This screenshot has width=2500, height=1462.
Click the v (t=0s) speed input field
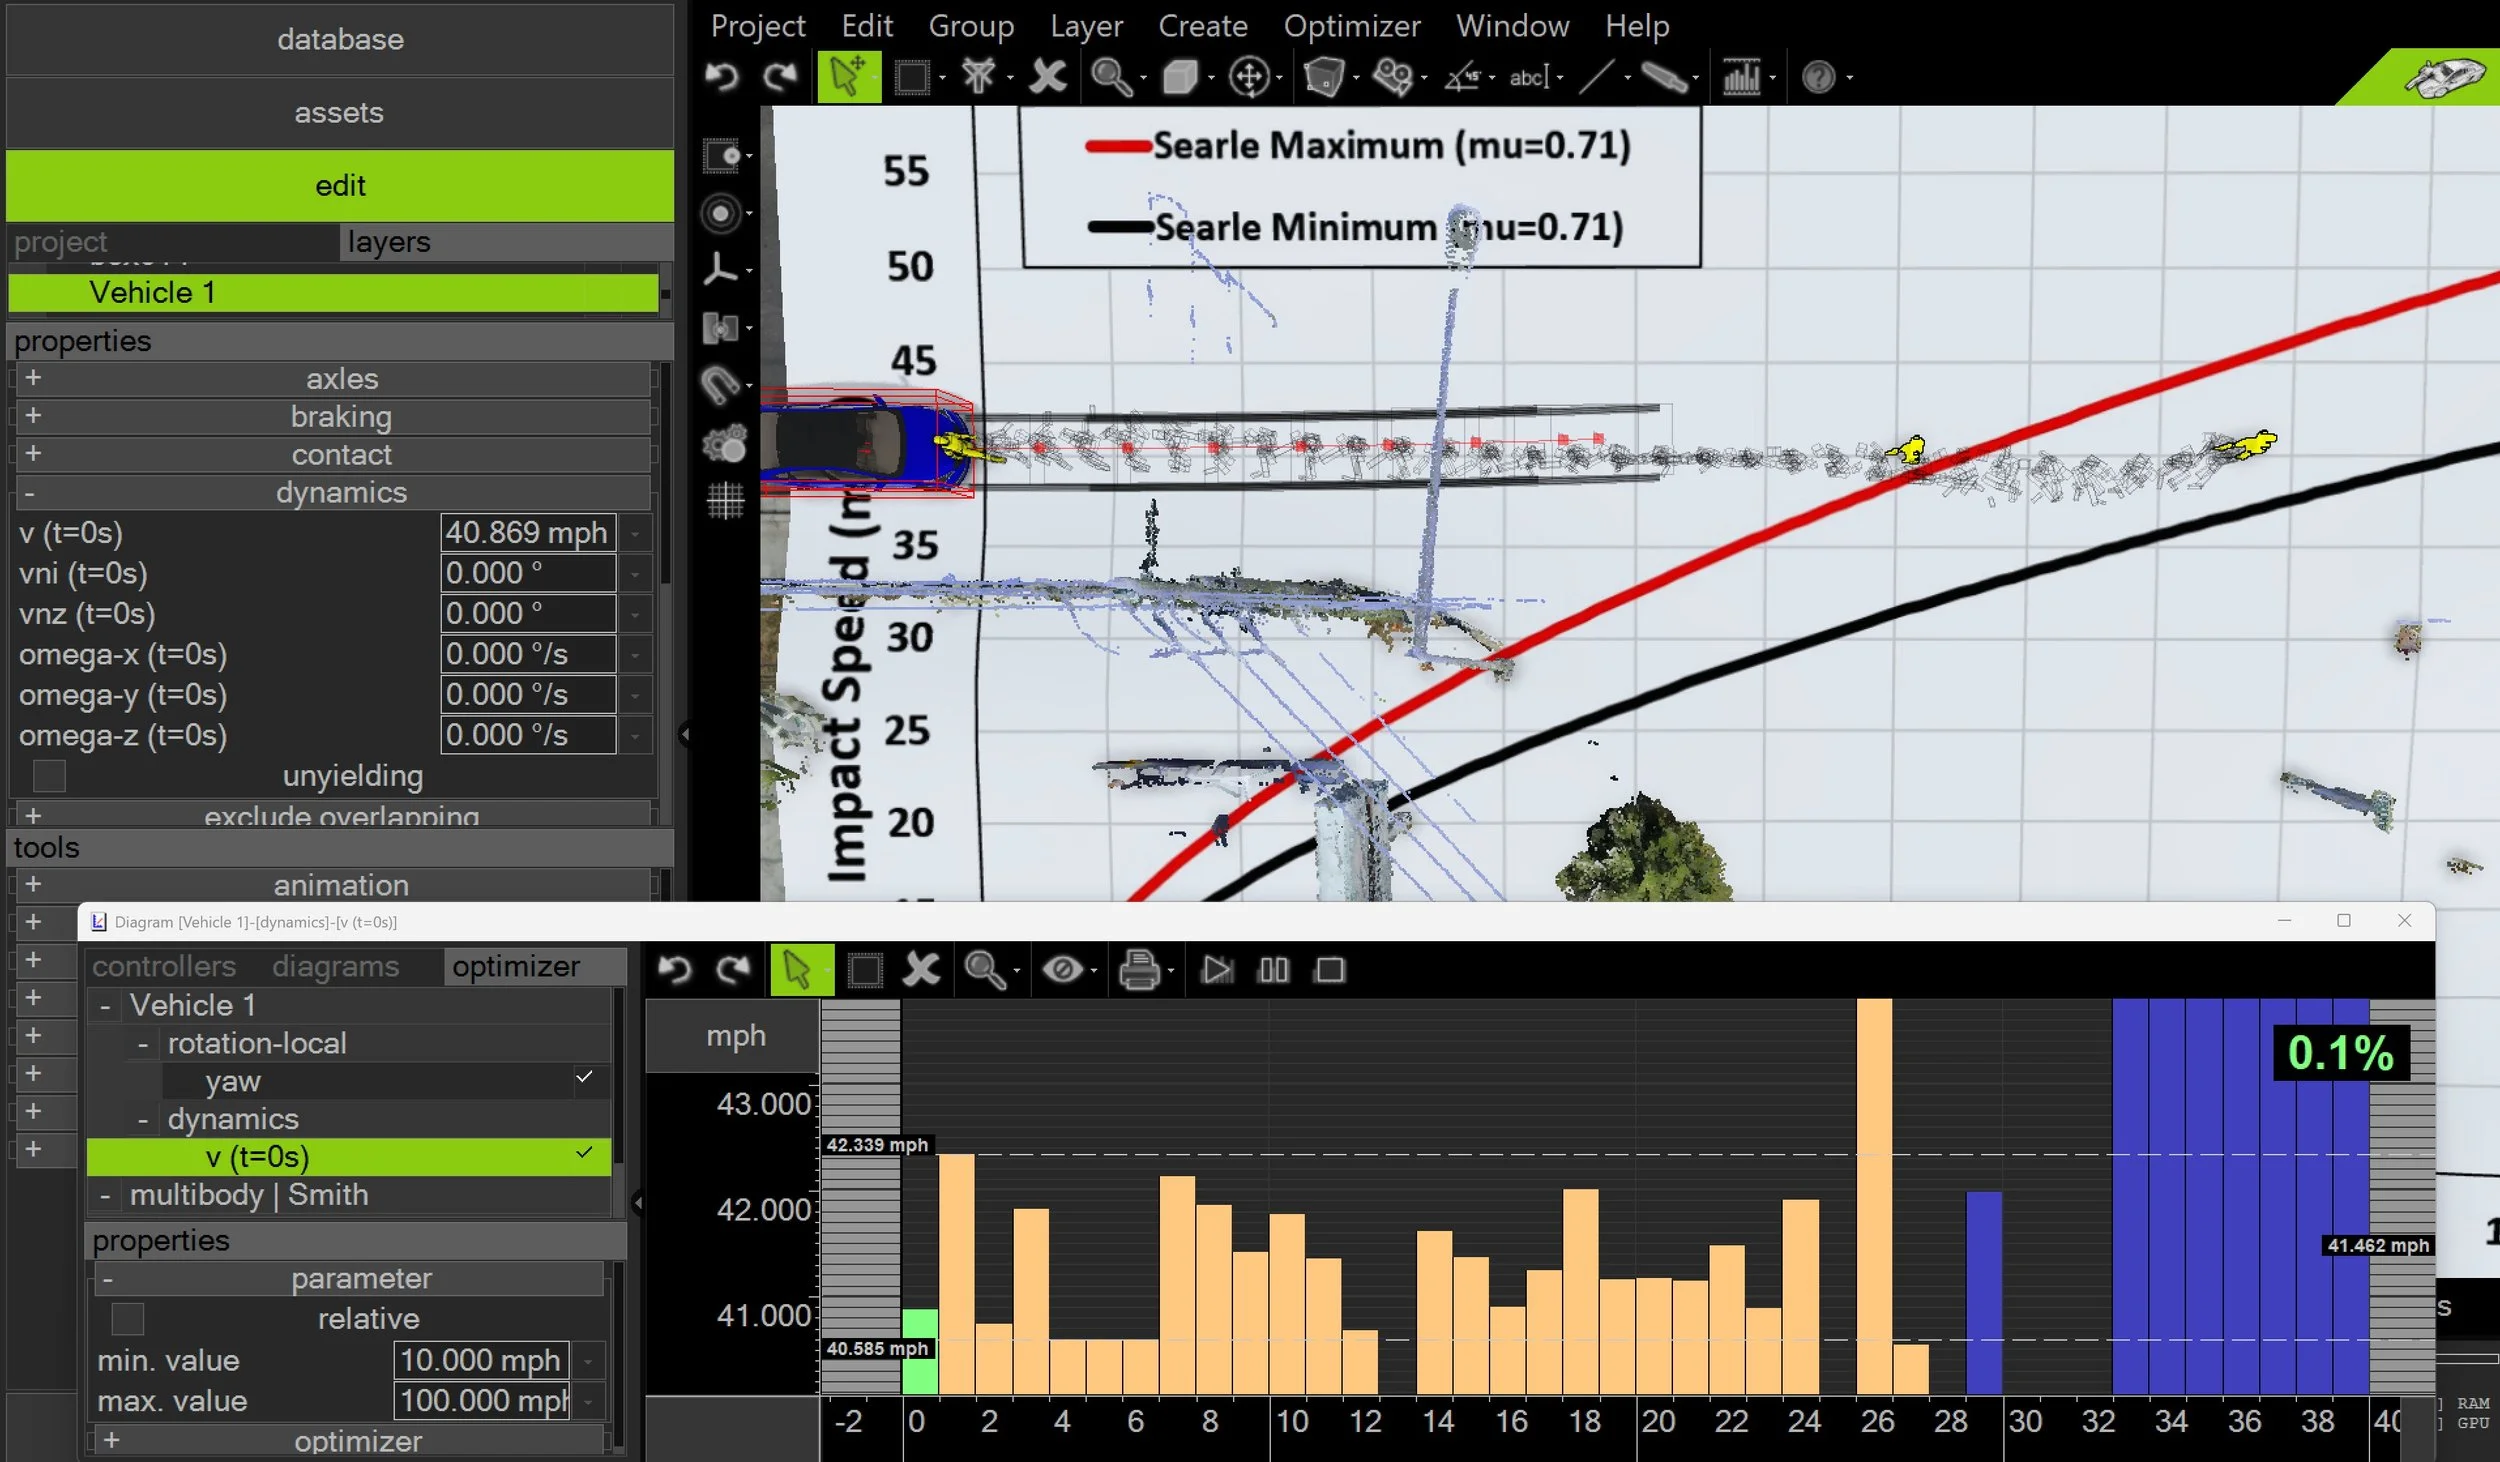pos(527,533)
